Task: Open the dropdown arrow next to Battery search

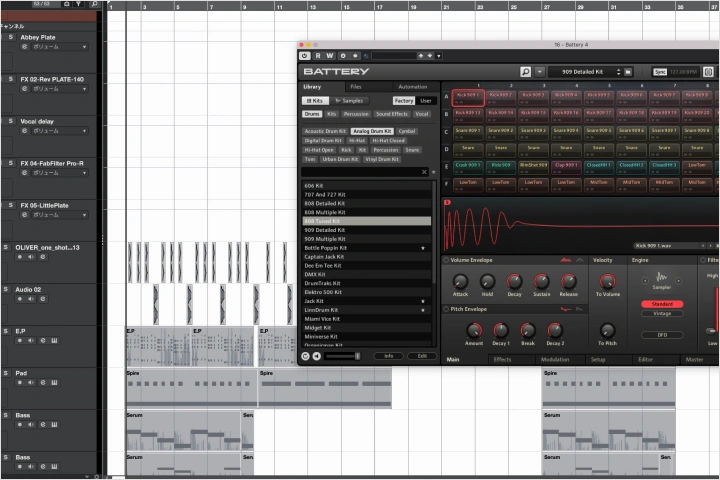Action: [540, 72]
